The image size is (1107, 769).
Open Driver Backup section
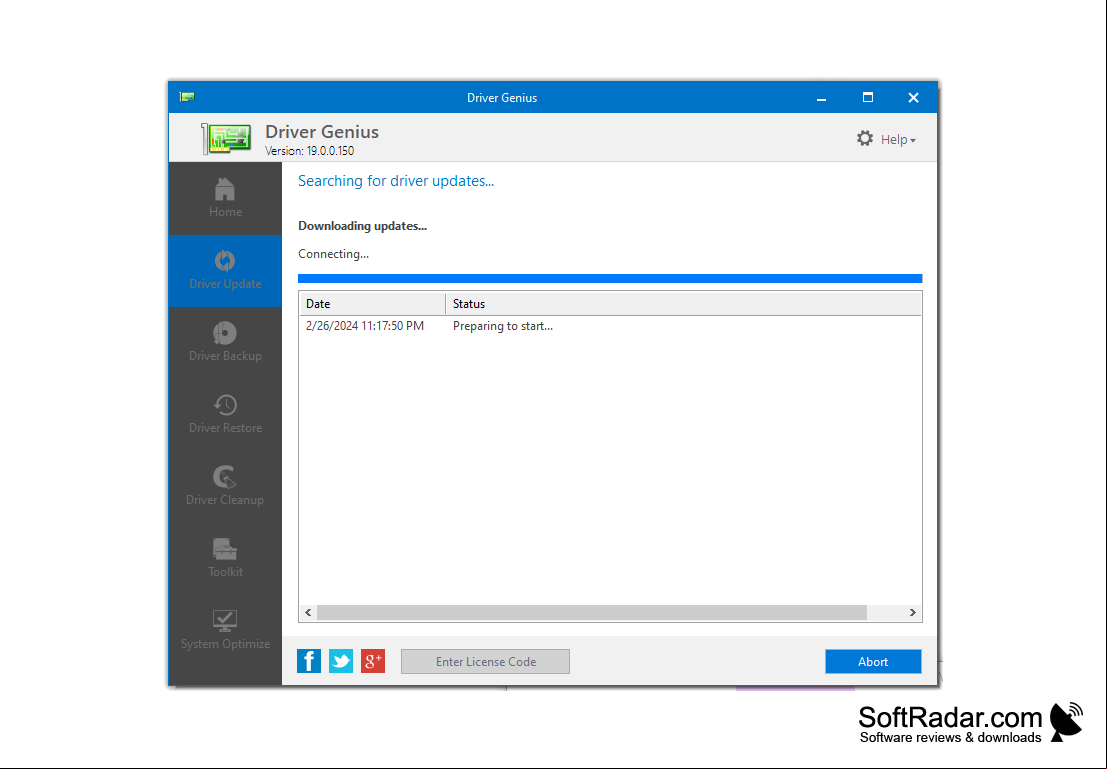(x=225, y=342)
